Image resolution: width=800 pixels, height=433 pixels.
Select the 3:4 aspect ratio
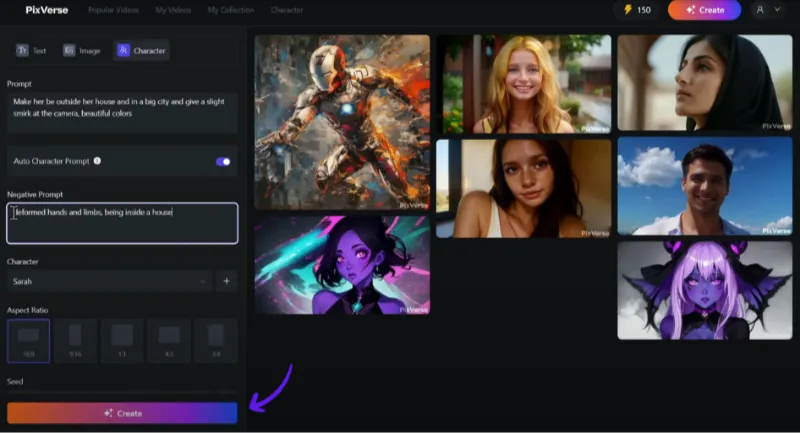point(216,341)
